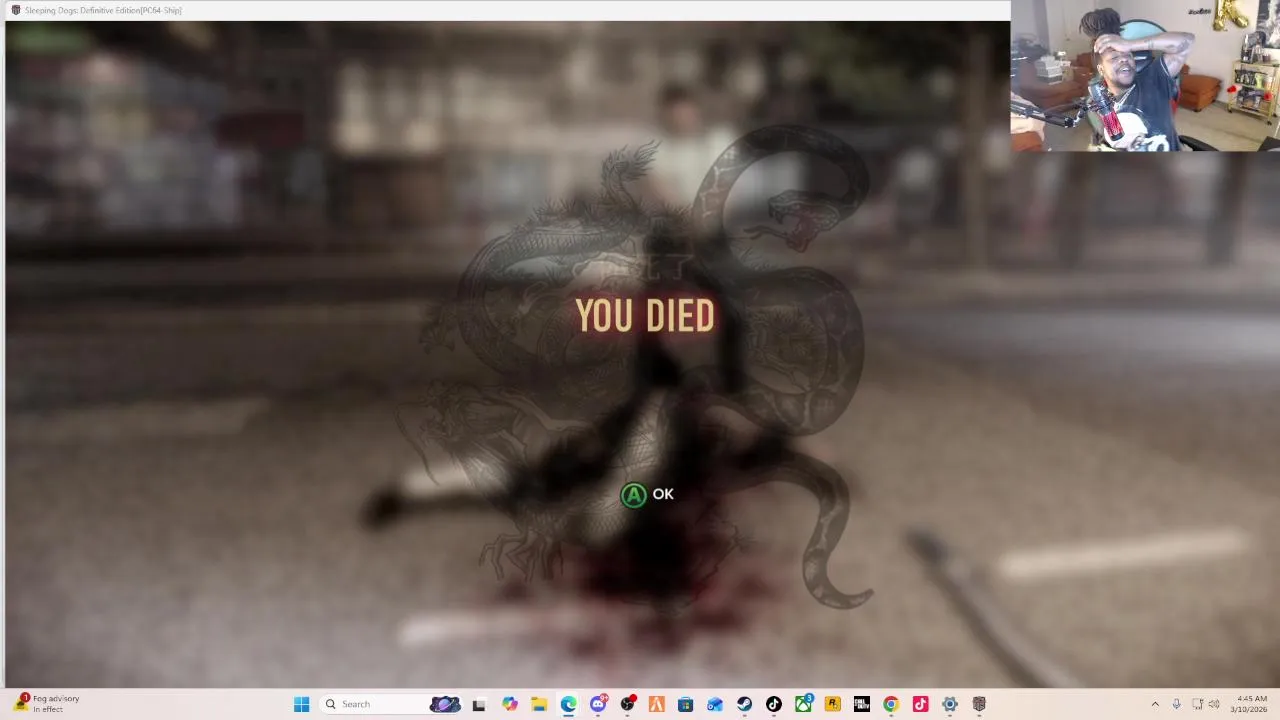Image resolution: width=1280 pixels, height=720 pixels.
Task: Open the black TikTok taskbar icon
Action: click(x=773, y=704)
